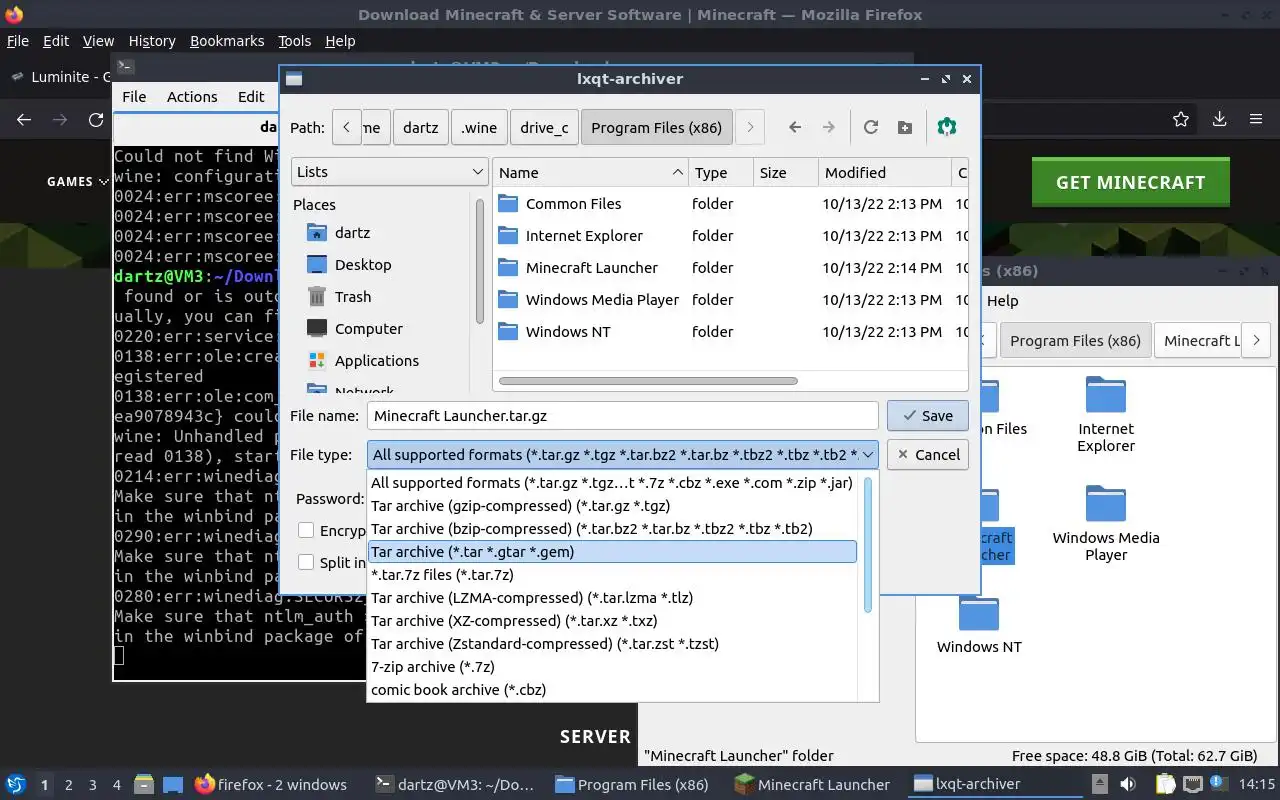This screenshot has height=800, width=1280.
Task: Open Internet Explorer folder in the file manager window
Action: pos(1106,415)
